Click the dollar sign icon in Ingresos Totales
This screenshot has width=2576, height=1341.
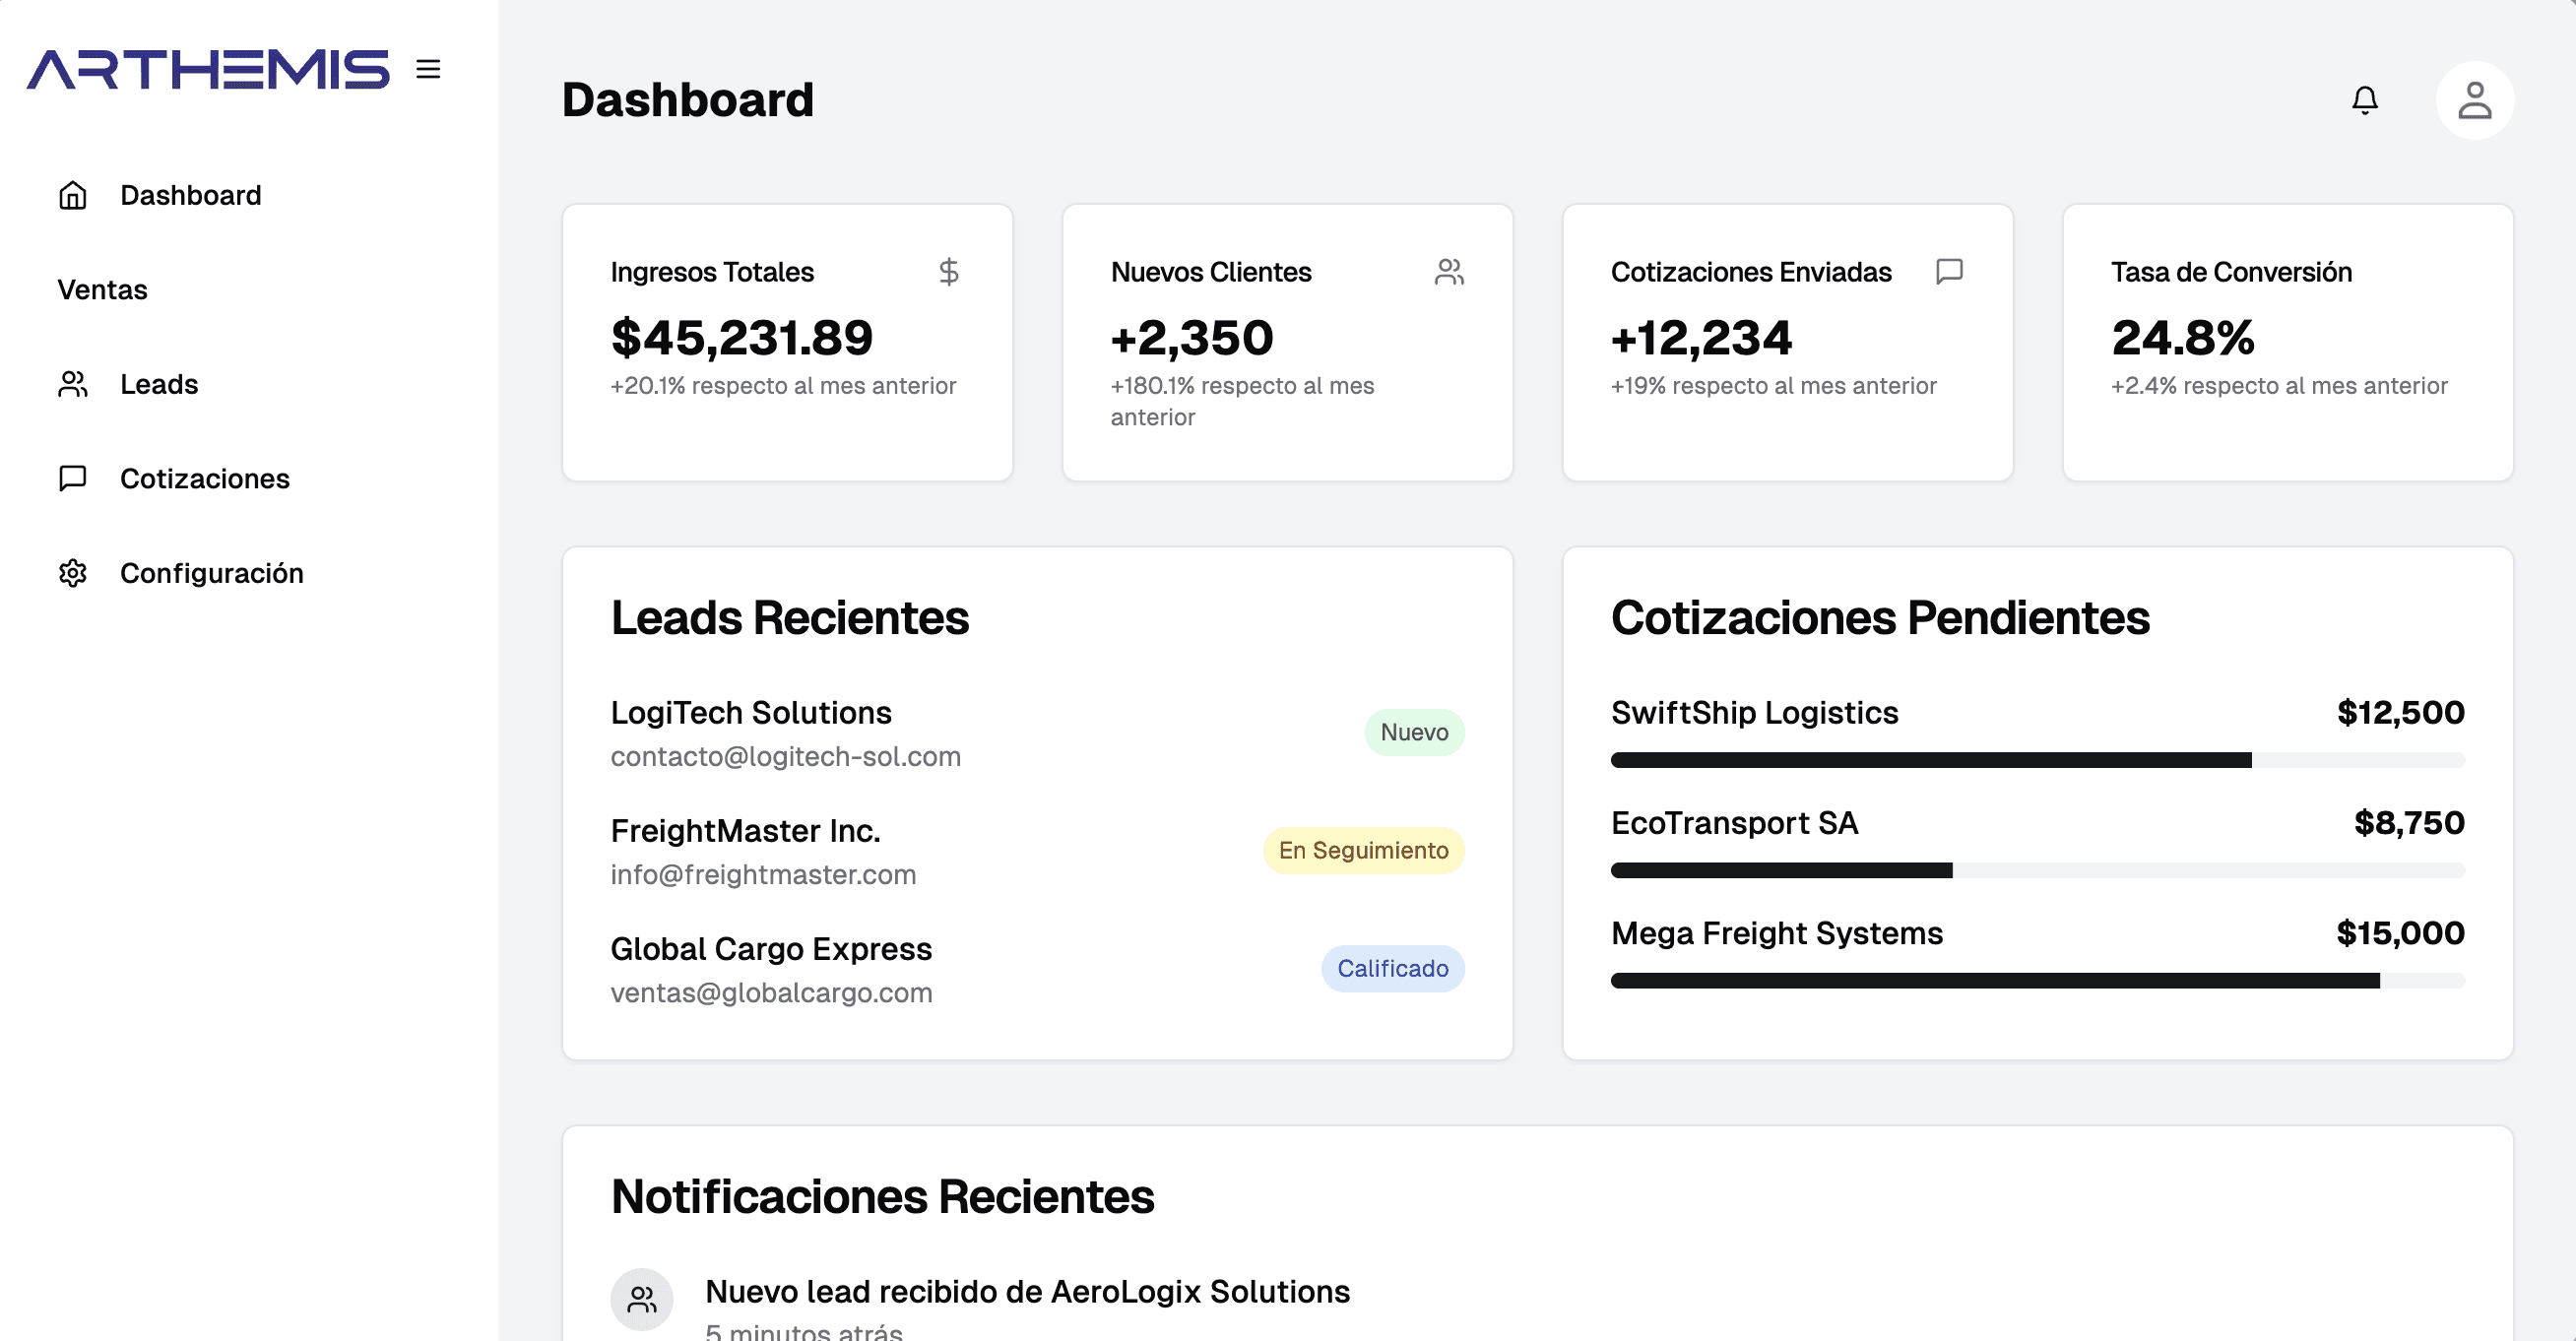click(x=948, y=271)
